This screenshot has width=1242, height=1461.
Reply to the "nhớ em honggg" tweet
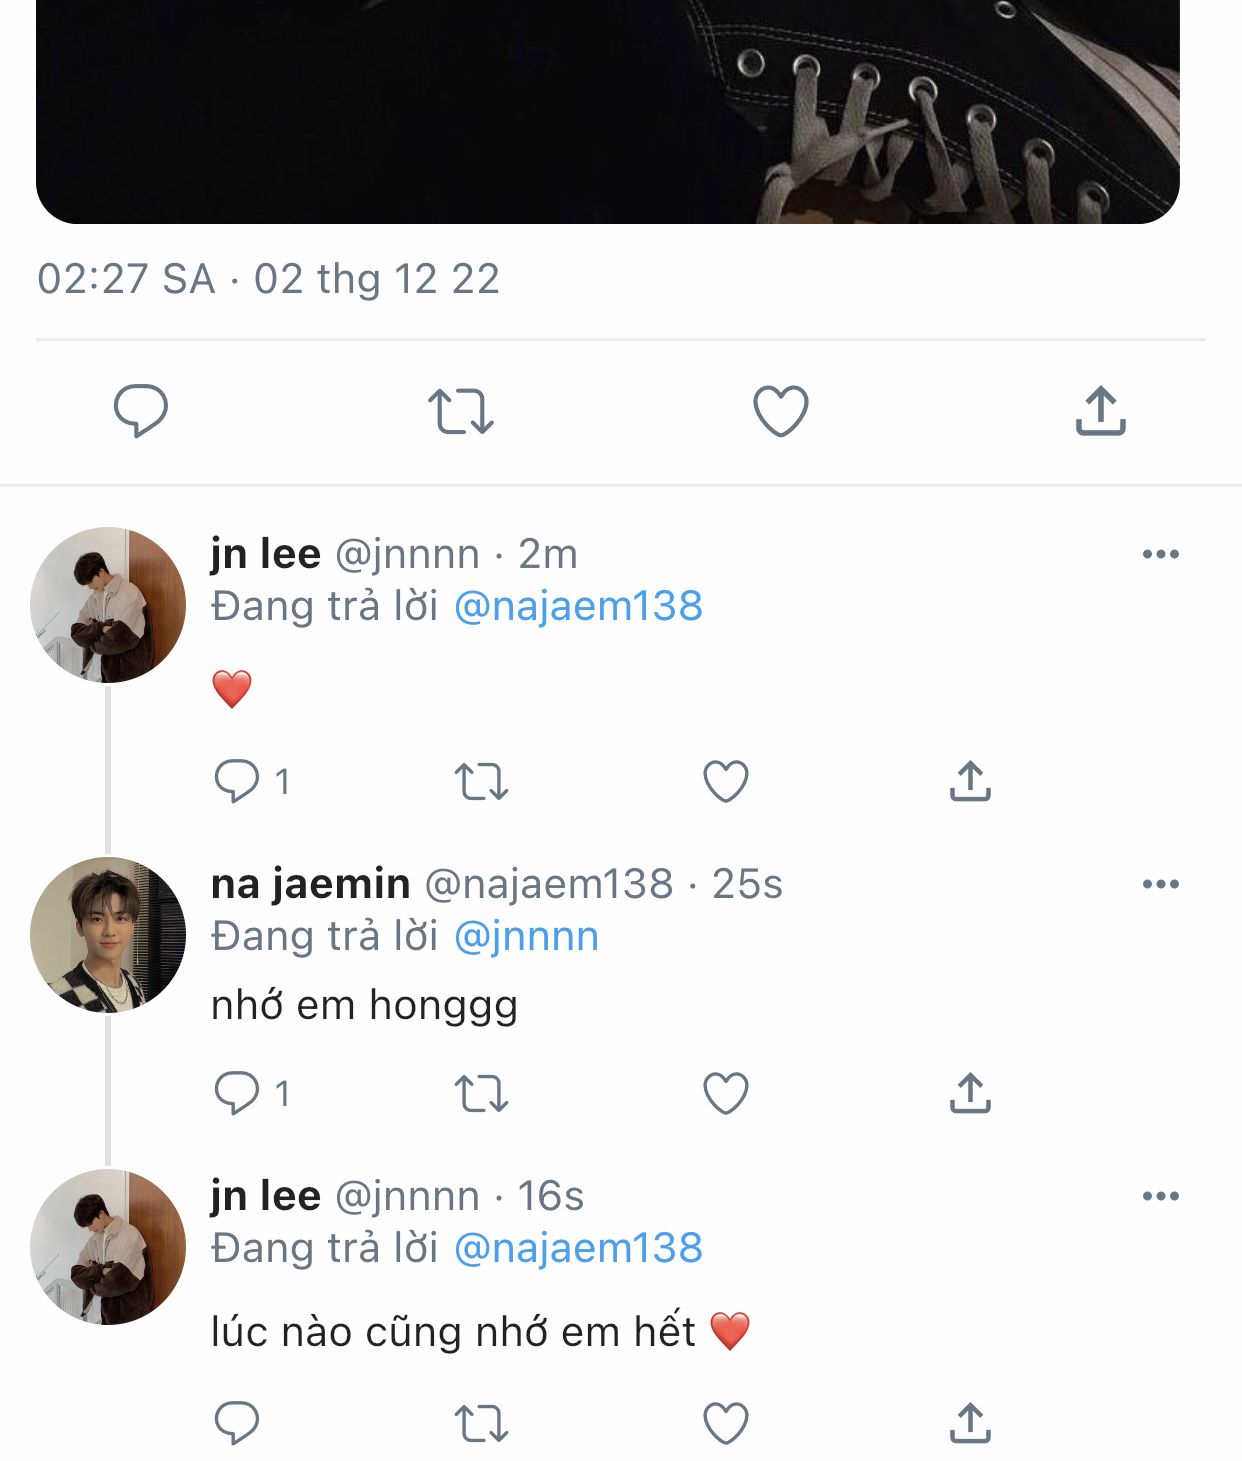click(x=237, y=1093)
